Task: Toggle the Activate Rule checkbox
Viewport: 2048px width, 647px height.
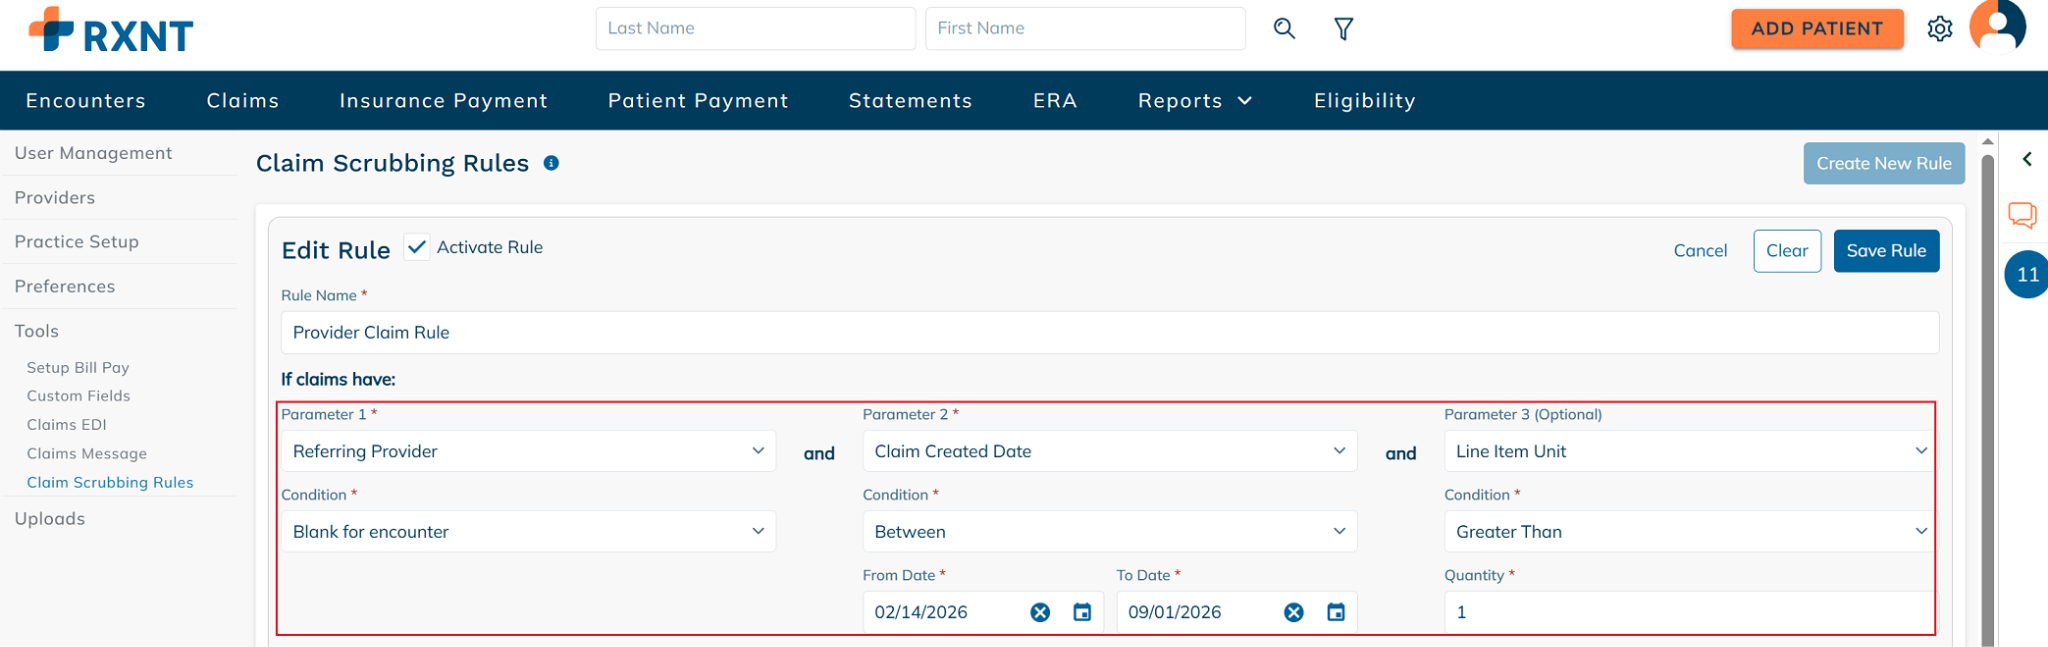Action: (417, 247)
